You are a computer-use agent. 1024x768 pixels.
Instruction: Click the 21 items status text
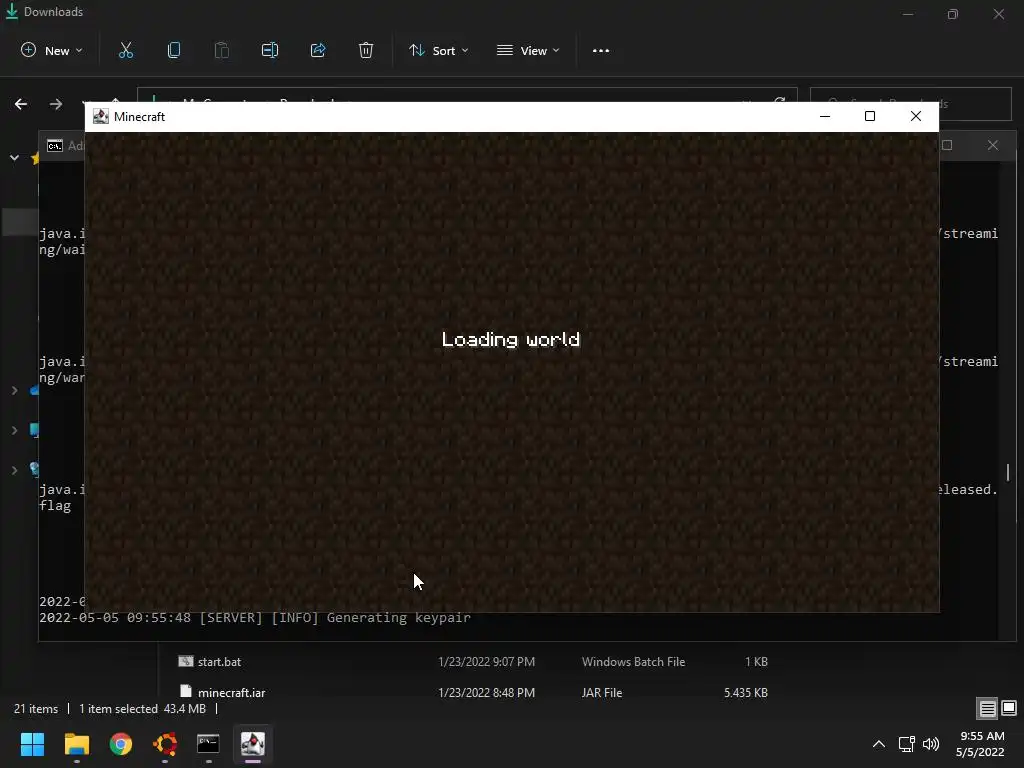tap(36, 709)
